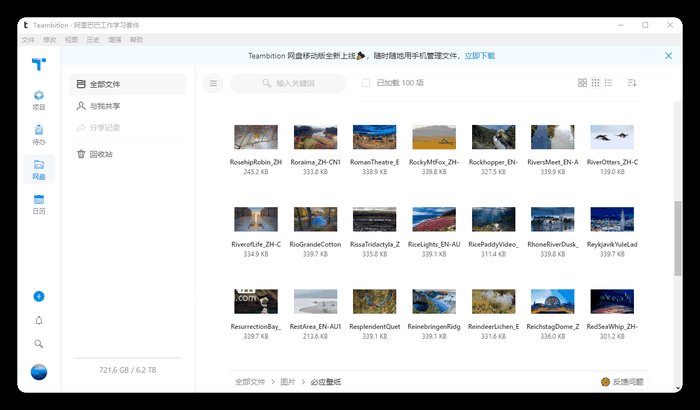Viewport: 700px width, 410px height.
Task: Select the 网盘 (Drive) sidebar icon
Action: point(39,170)
